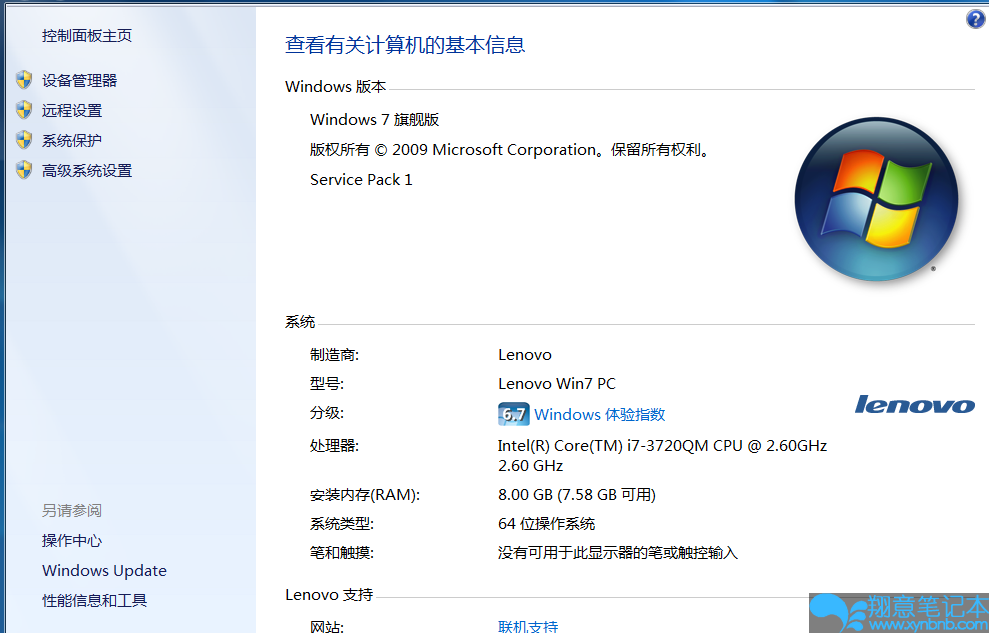Screen dimensions: 989x633
Task: Click the model value Lenovo Win7 PC
Action: pos(557,384)
